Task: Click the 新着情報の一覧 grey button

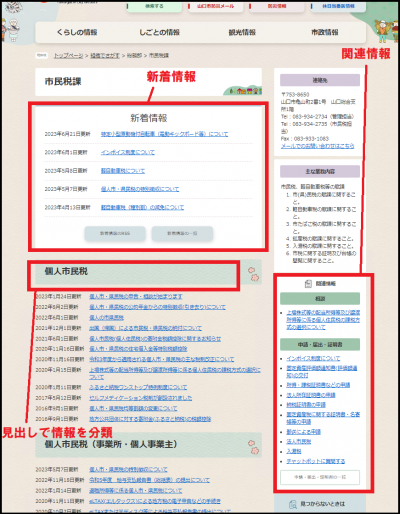Action: pos(182,233)
